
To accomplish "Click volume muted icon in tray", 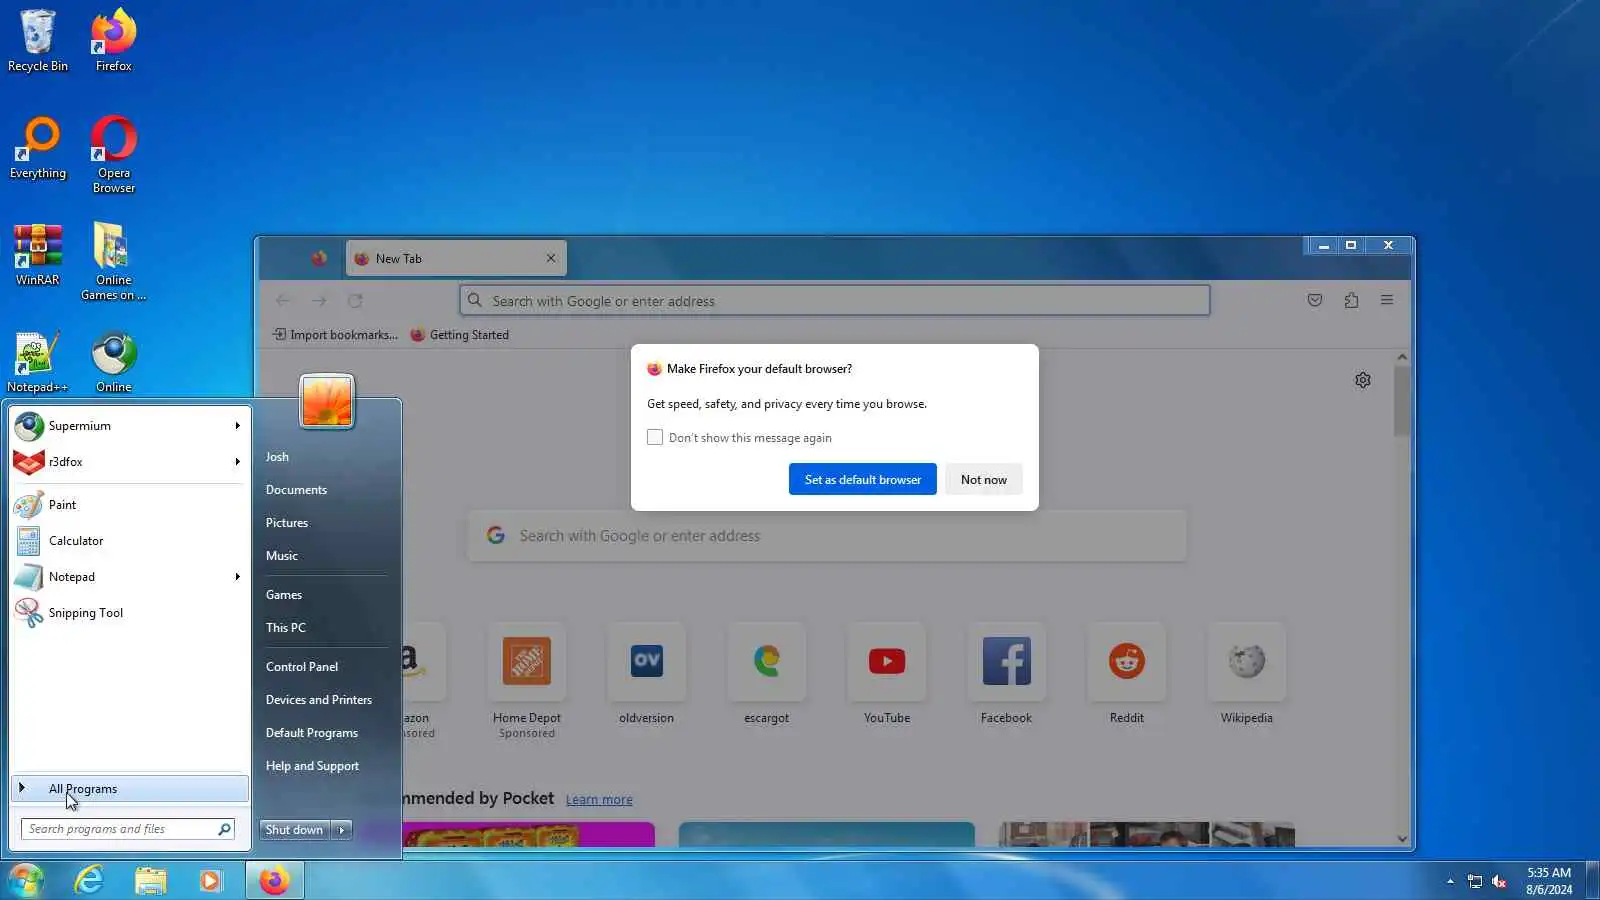I will click(1499, 881).
